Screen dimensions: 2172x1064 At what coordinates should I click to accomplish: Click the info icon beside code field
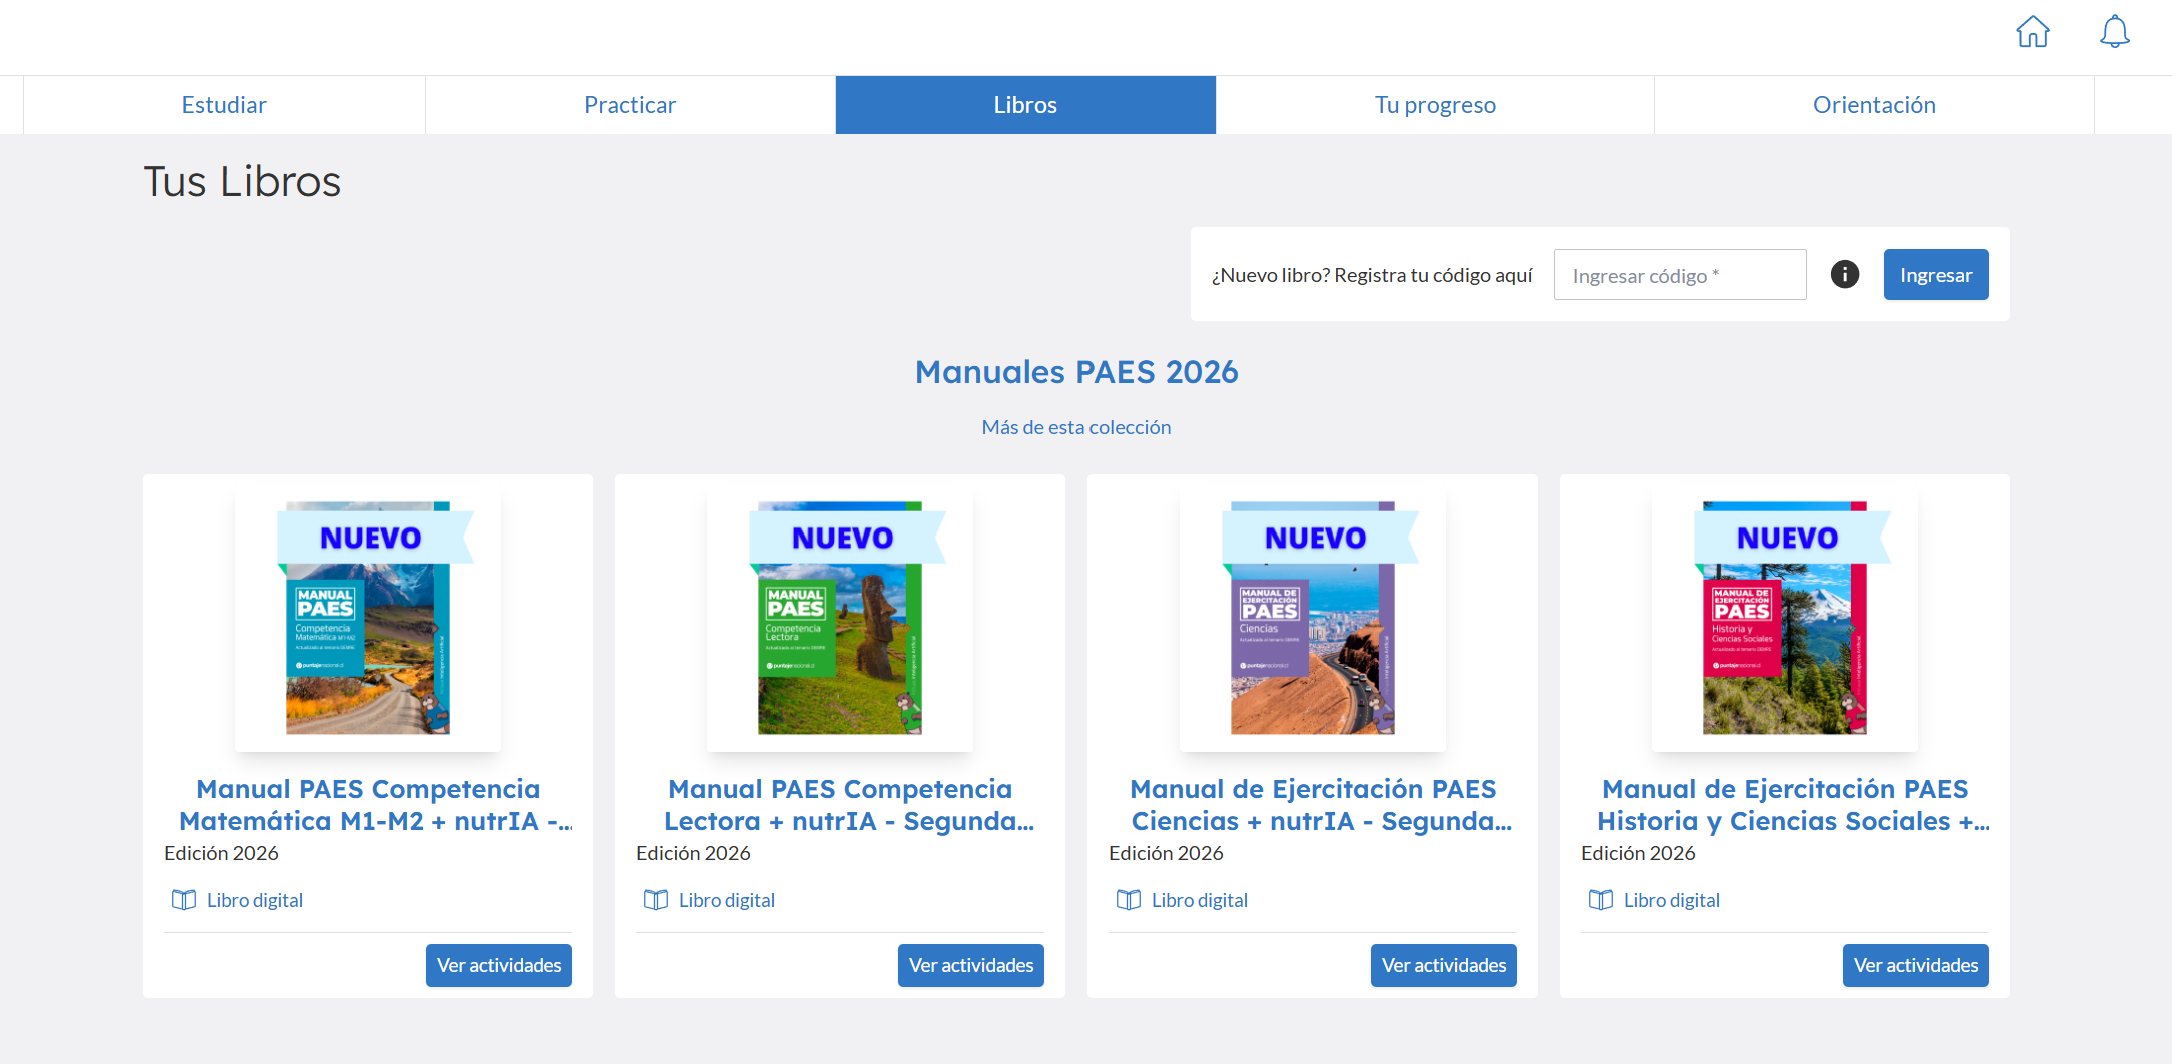click(1844, 274)
